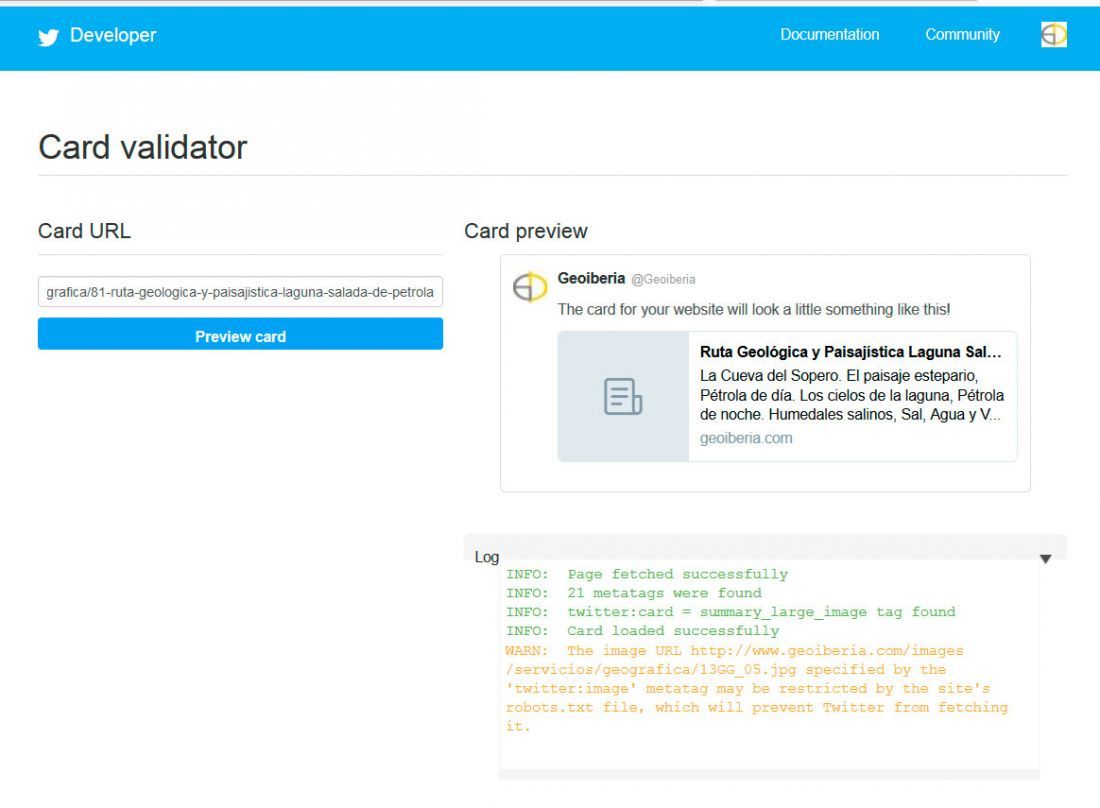Open the account avatar in header
The width and height of the screenshot is (1100, 808).
click(1054, 34)
